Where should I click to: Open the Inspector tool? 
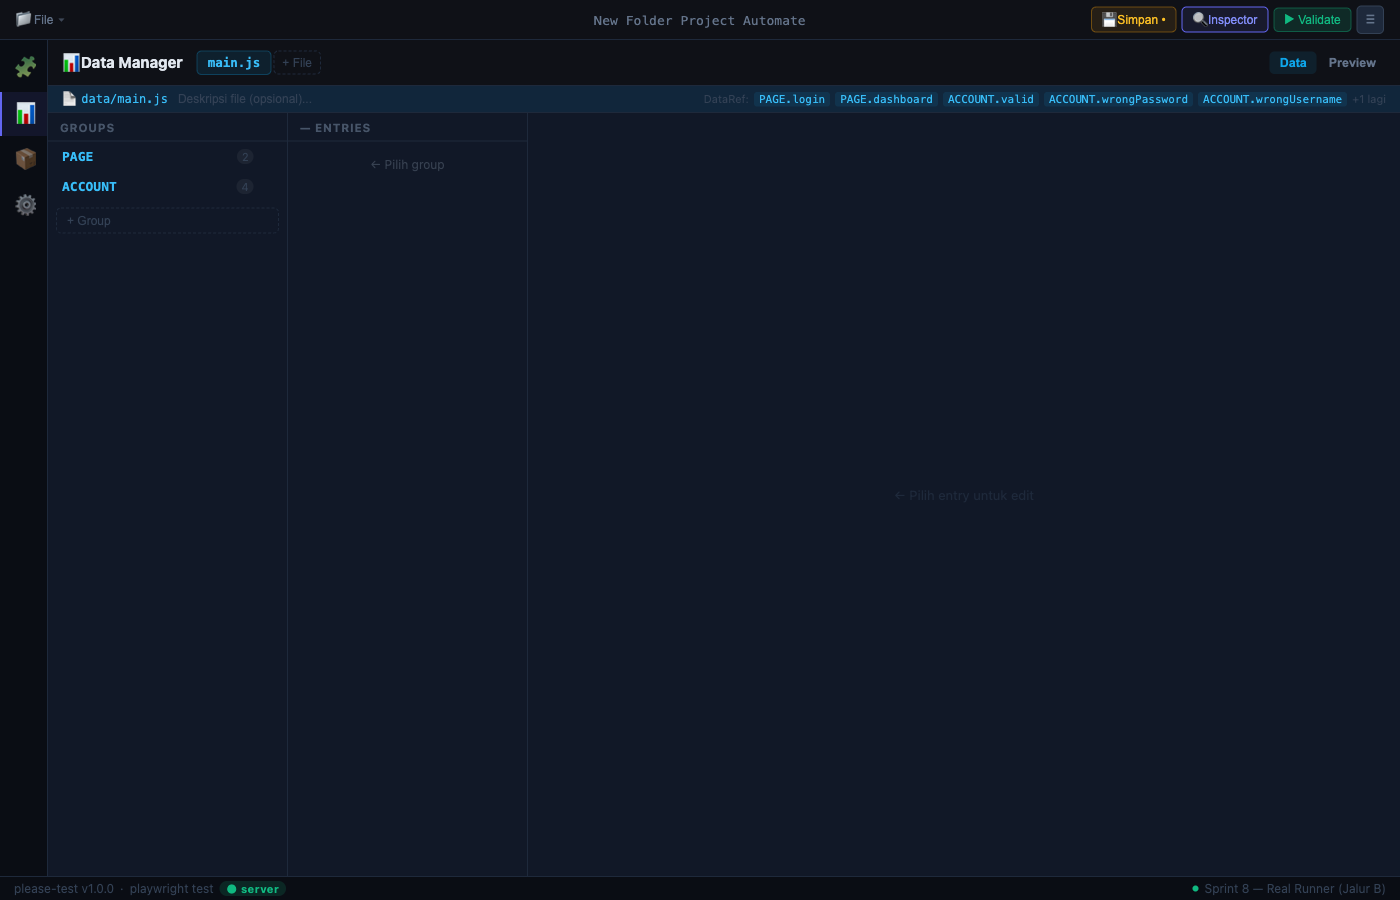1225,20
